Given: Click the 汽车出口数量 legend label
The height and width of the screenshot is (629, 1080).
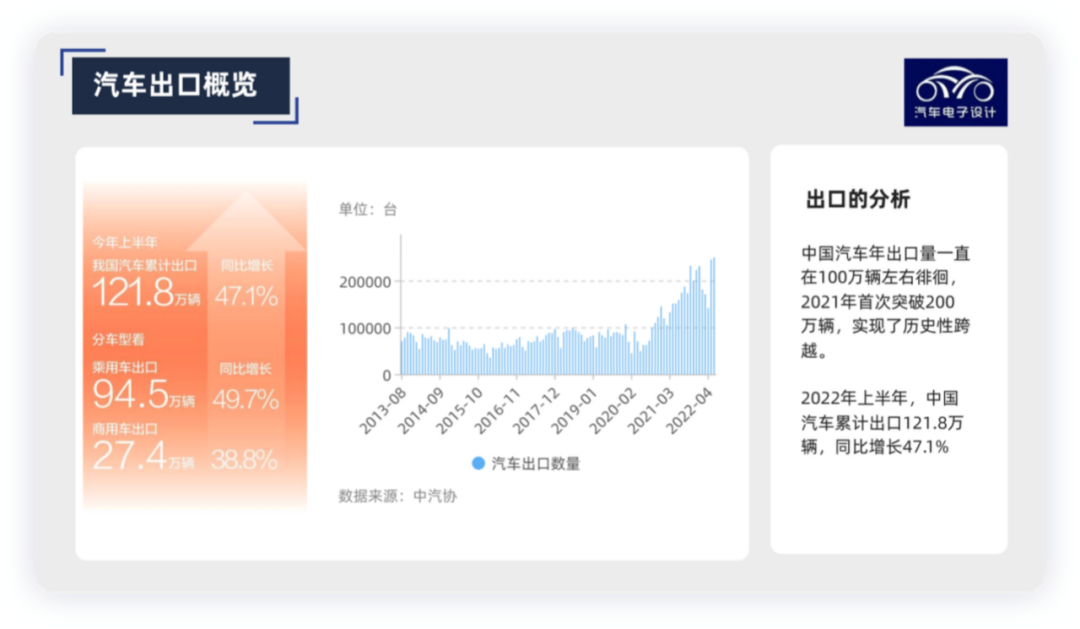Looking at the screenshot, I should [x=536, y=464].
